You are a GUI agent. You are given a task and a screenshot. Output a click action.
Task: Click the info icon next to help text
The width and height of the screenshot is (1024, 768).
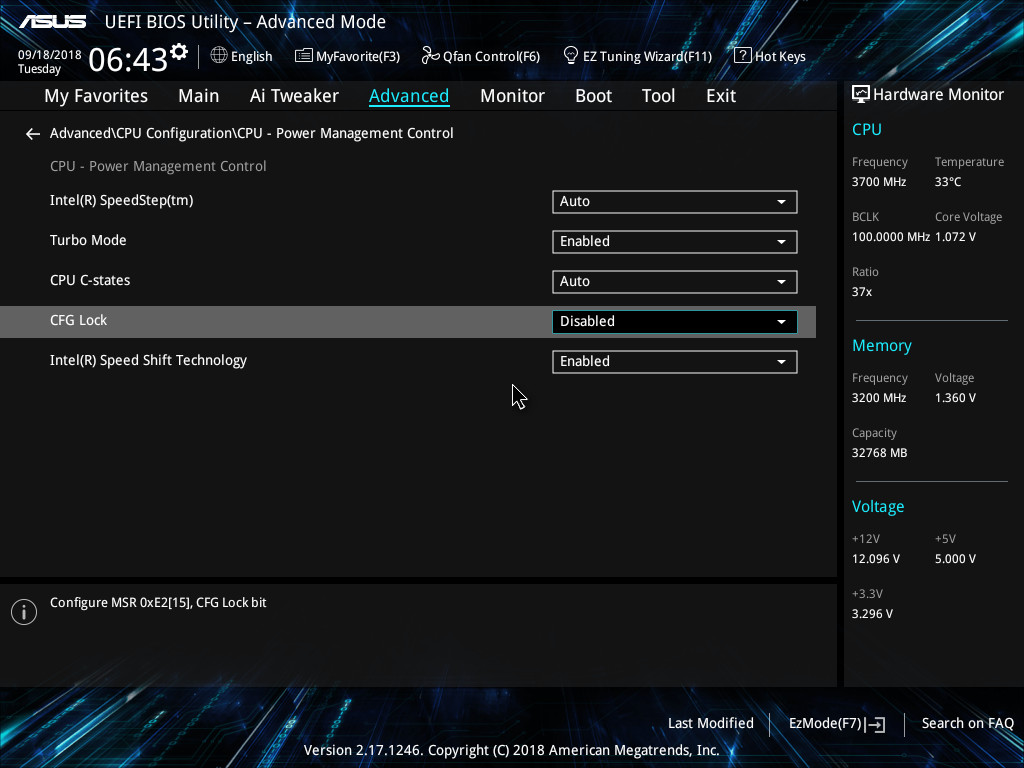coord(24,612)
